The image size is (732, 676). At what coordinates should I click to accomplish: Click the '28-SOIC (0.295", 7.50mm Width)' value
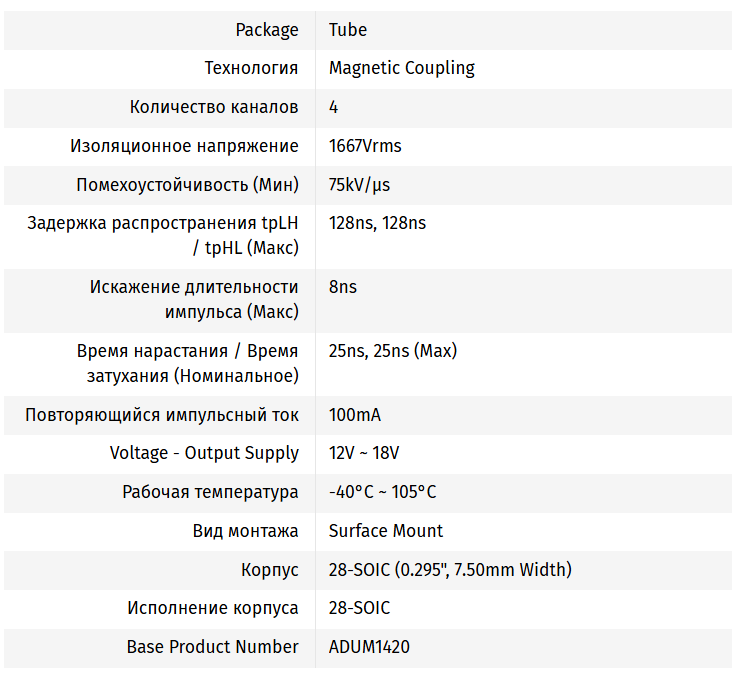450,570
